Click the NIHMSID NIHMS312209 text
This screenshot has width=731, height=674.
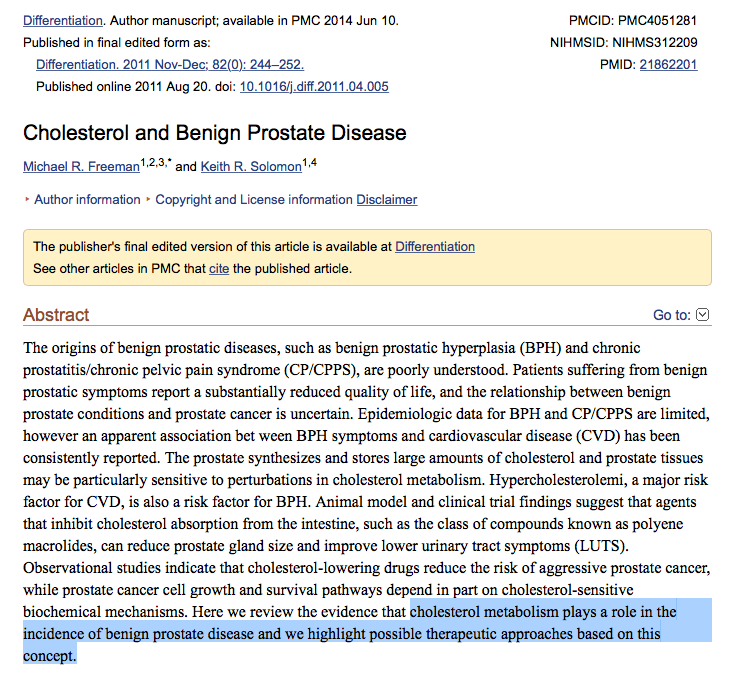(623, 42)
